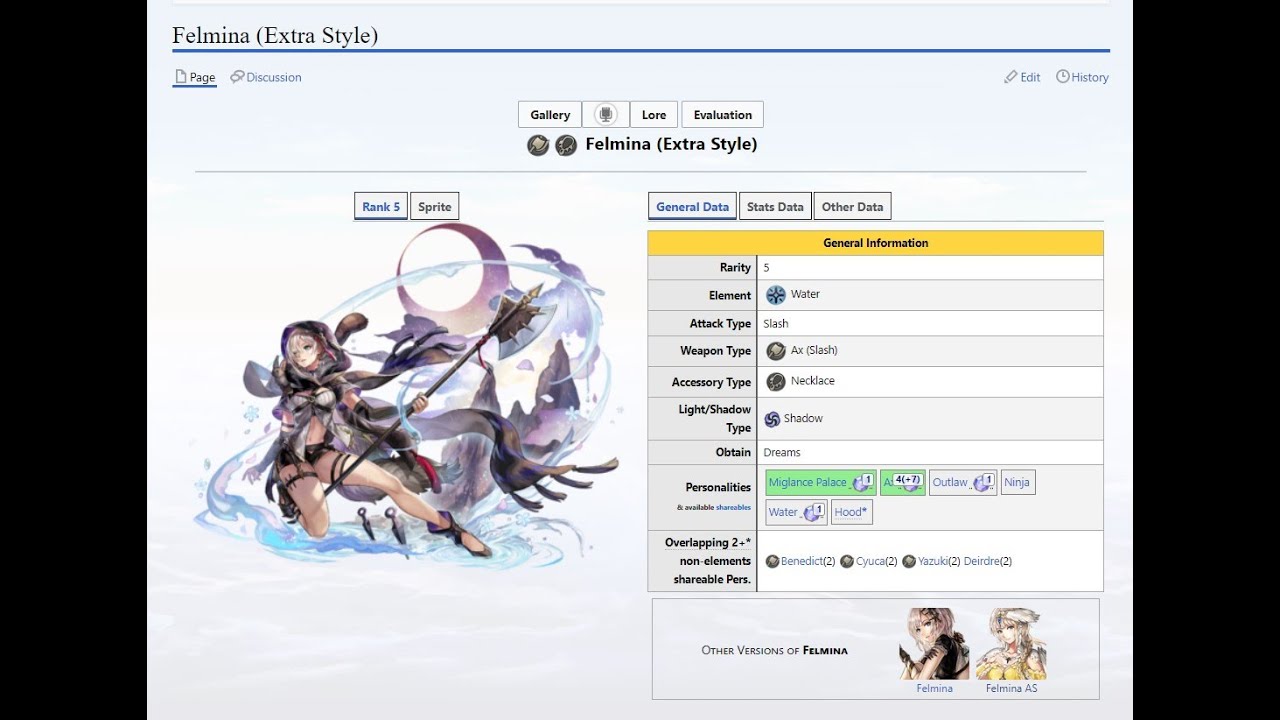The width and height of the screenshot is (1280, 720).
Task: Open Cyuca character link
Action: point(870,562)
